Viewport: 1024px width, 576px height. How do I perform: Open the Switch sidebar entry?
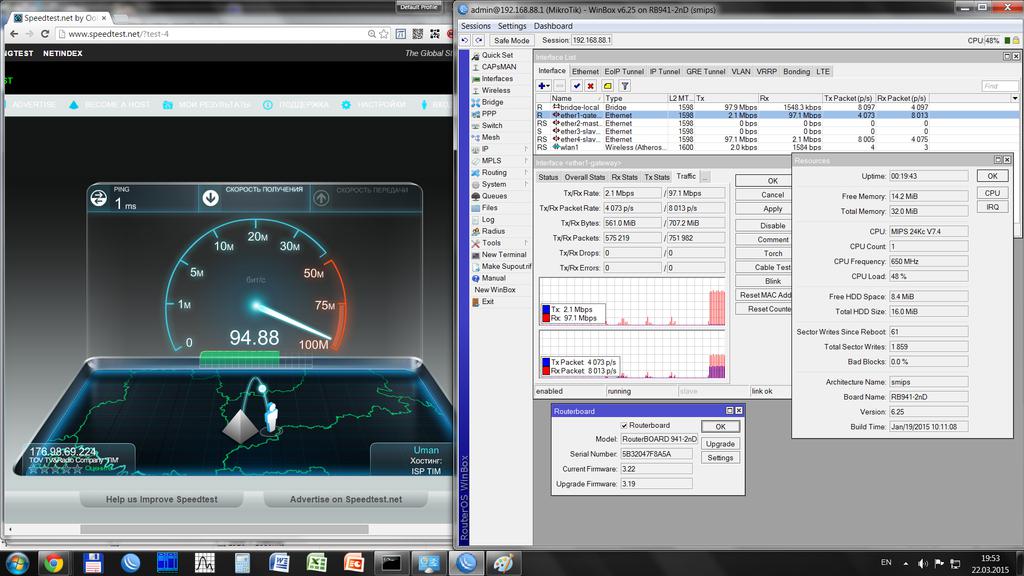pos(492,126)
